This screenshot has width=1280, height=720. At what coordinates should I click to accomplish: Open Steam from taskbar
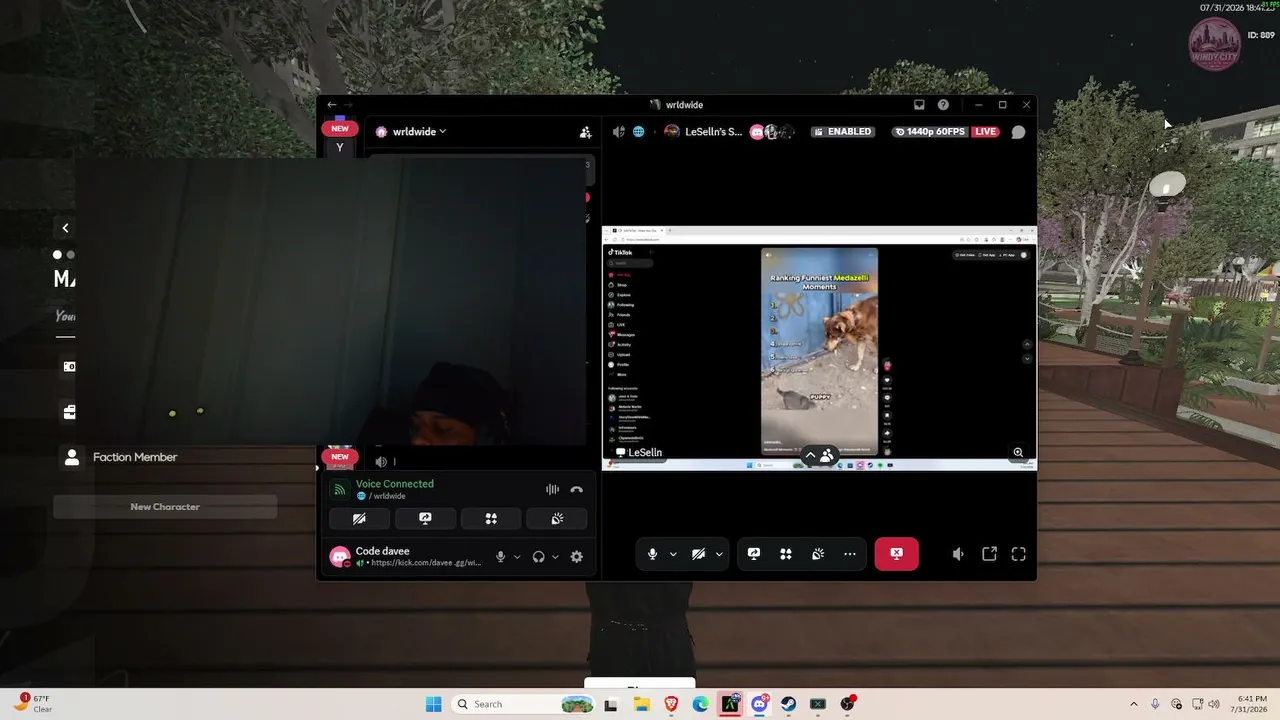(788, 704)
